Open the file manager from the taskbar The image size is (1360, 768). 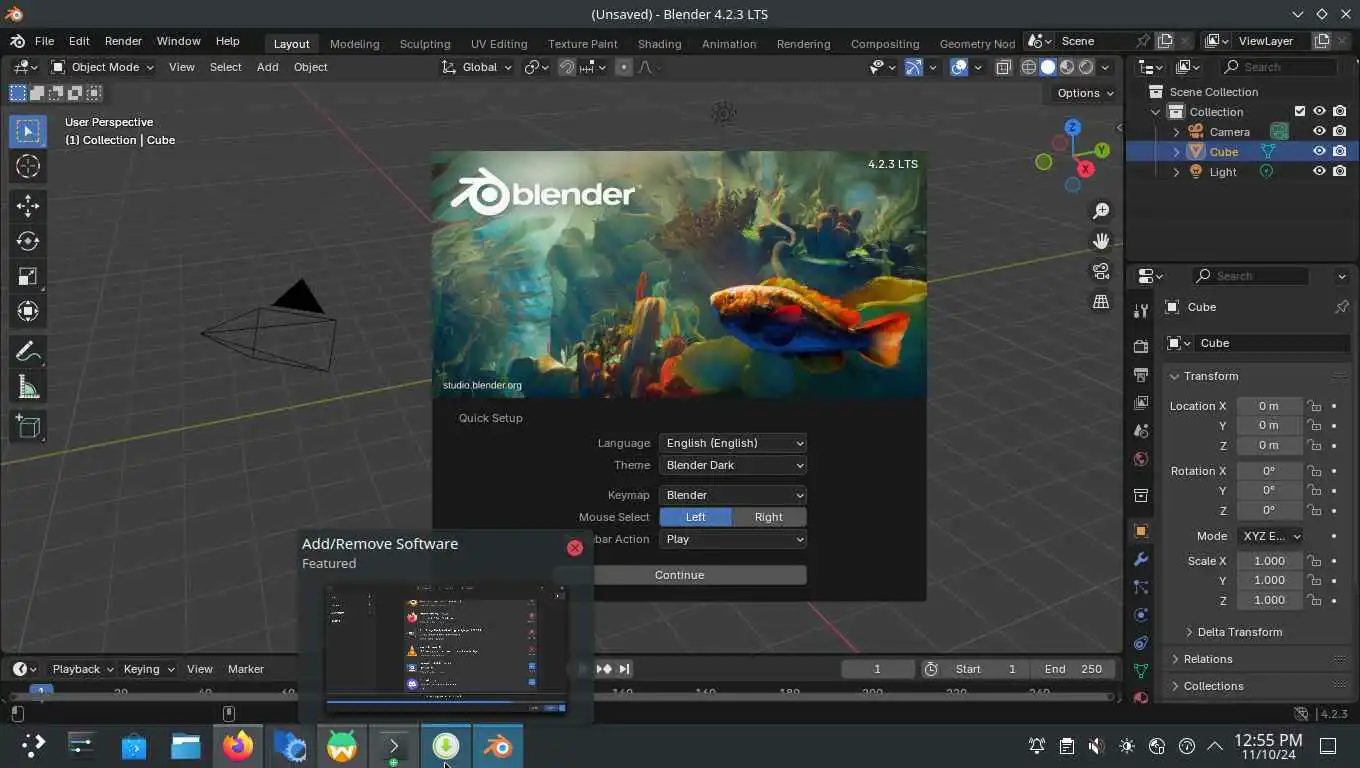[x=186, y=746]
